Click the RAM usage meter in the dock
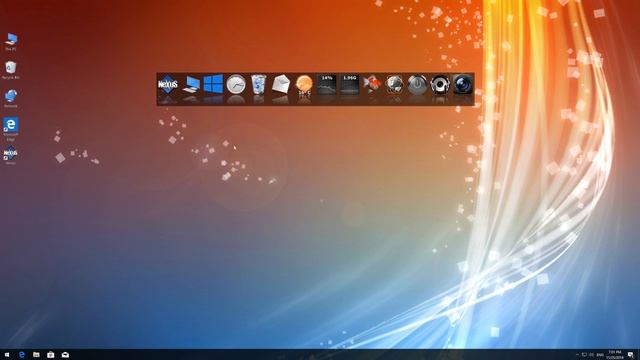This screenshot has width=640, height=360. click(x=349, y=84)
